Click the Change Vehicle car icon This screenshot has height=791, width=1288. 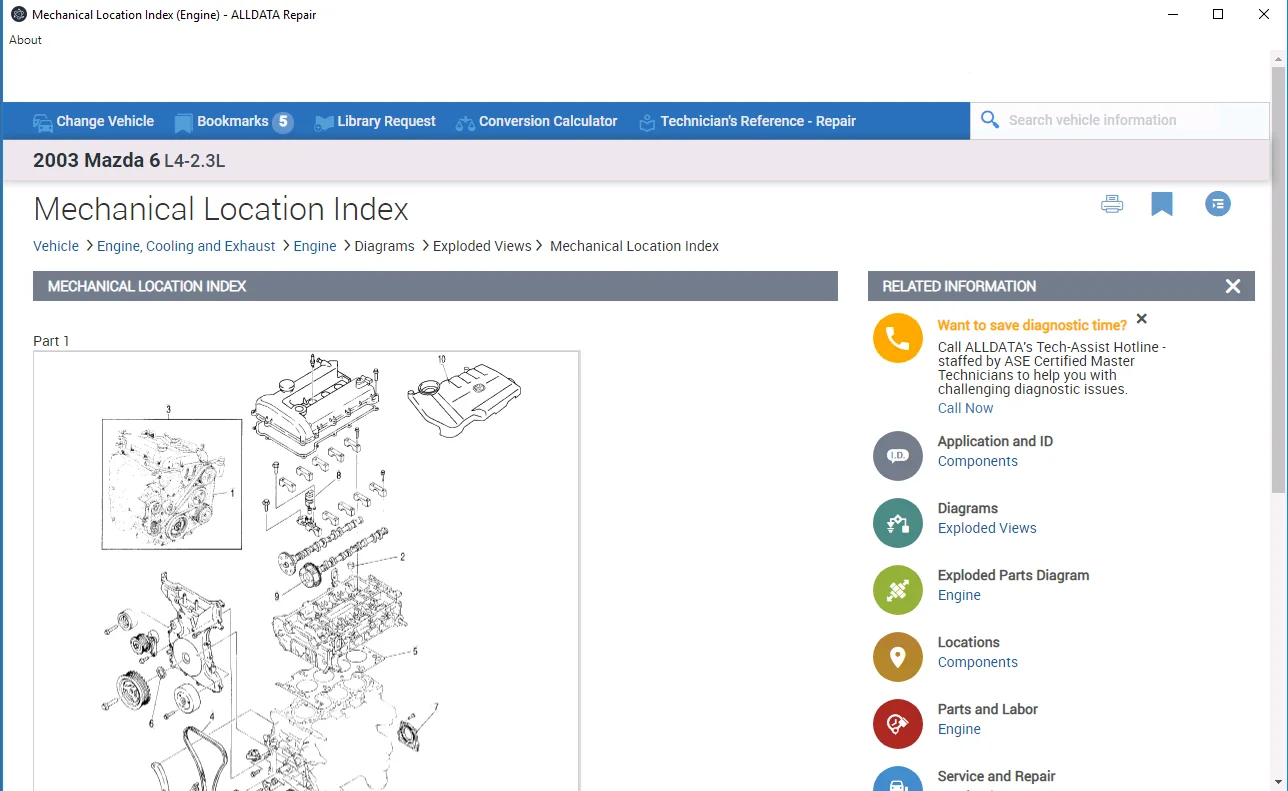pos(43,122)
